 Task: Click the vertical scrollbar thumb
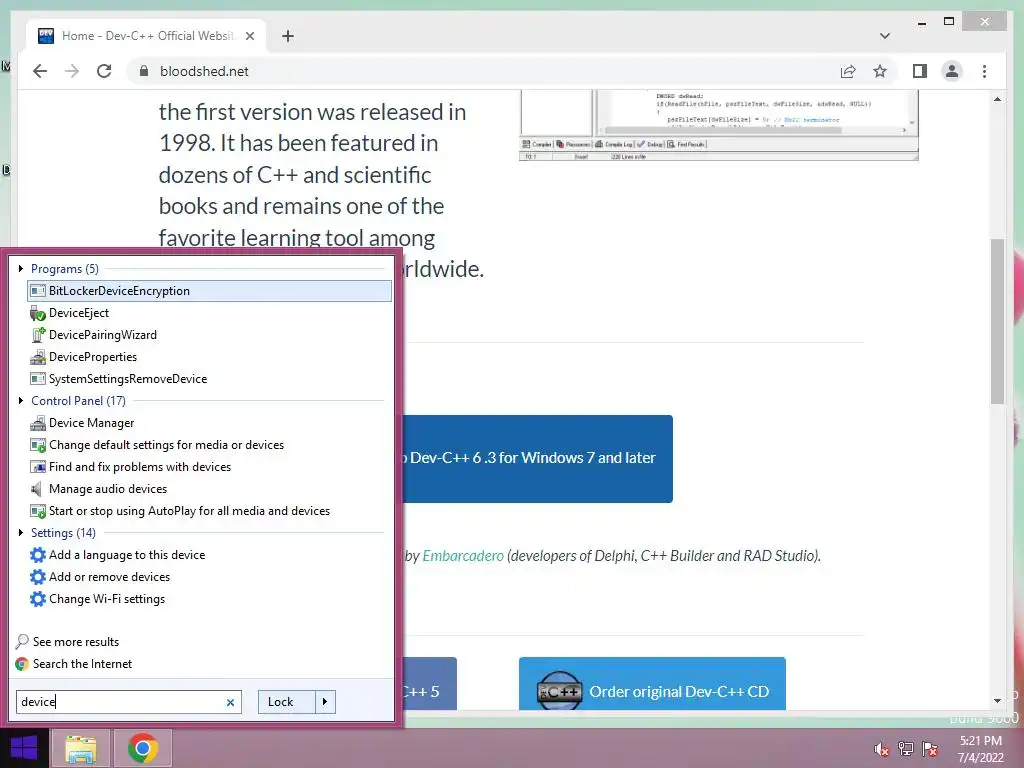click(x=997, y=321)
